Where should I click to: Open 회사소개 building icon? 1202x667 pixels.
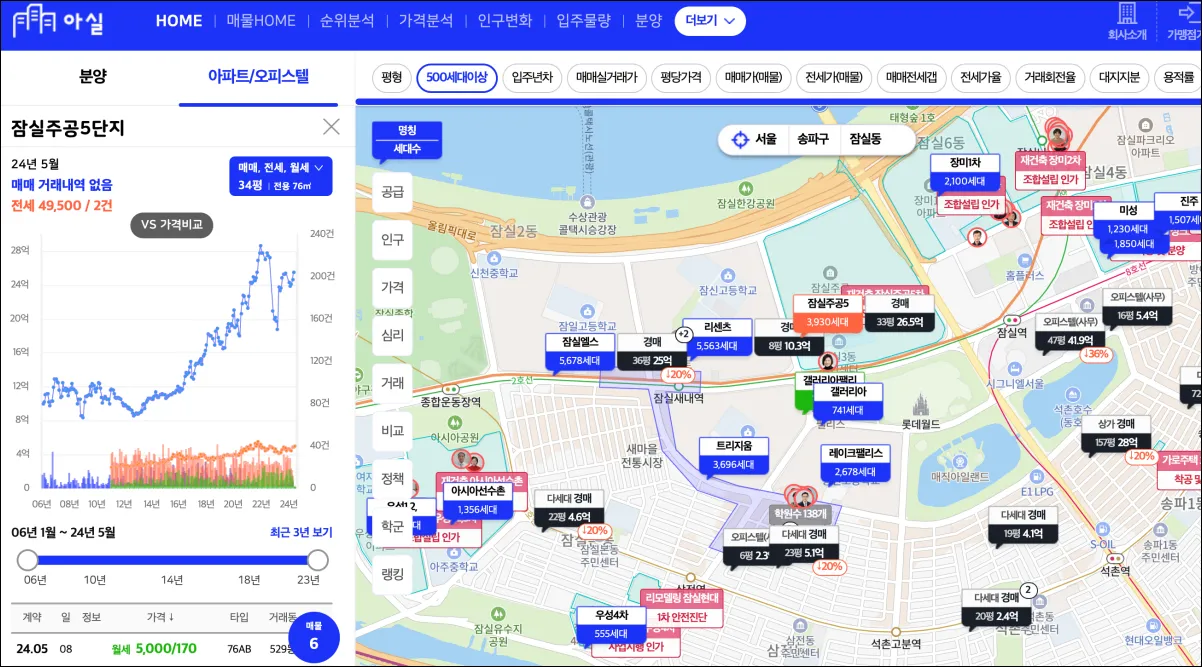(x=1127, y=14)
